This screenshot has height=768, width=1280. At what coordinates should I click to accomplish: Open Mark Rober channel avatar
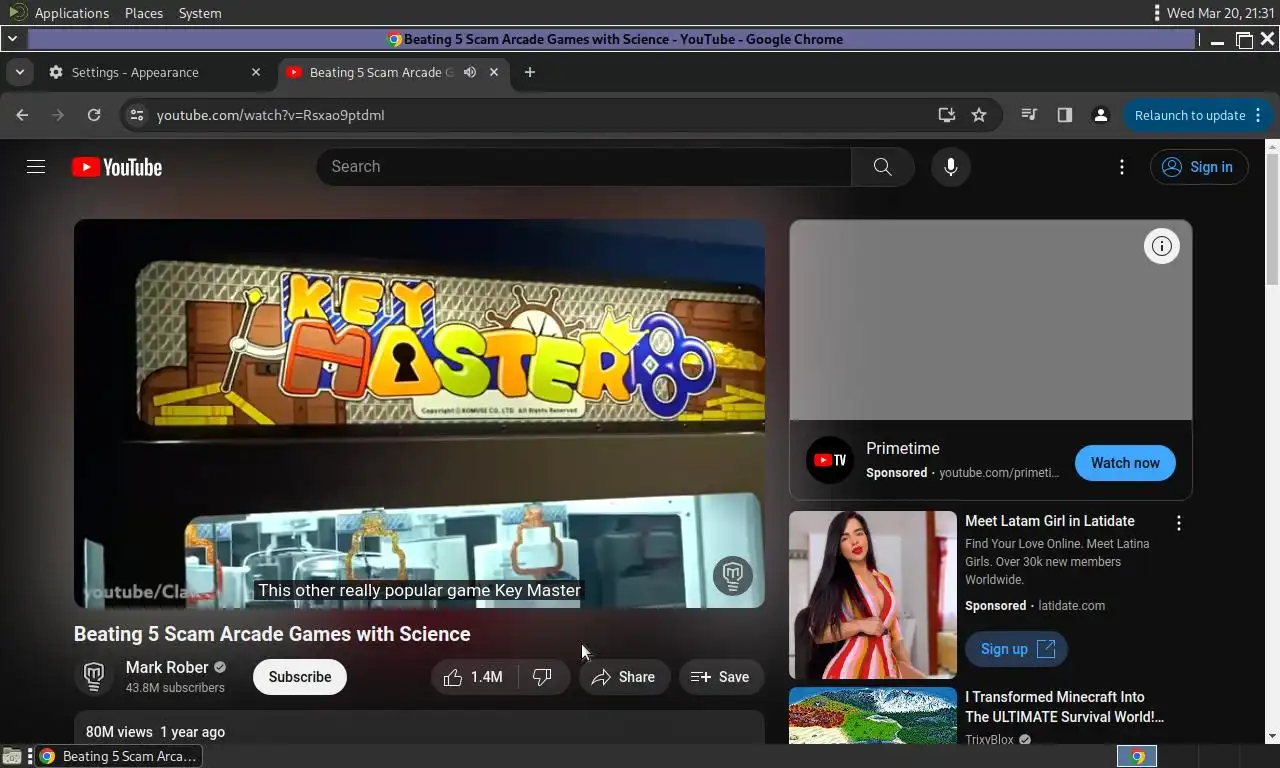[94, 677]
